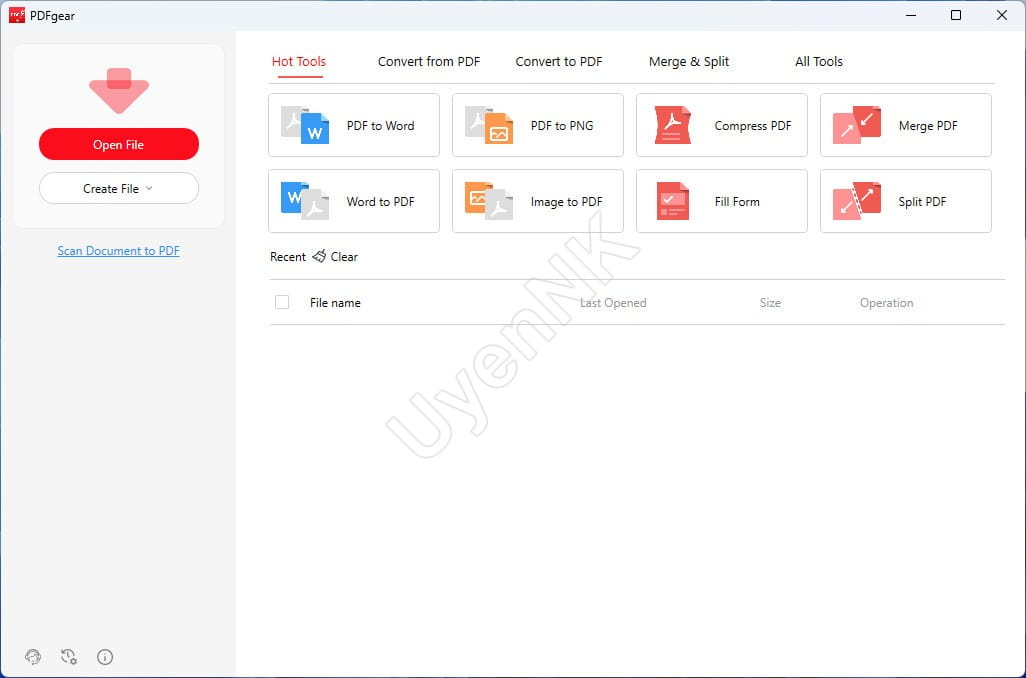This screenshot has width=1026, height=678.
Task: Click the Size column header
Action: coord(770,302)
